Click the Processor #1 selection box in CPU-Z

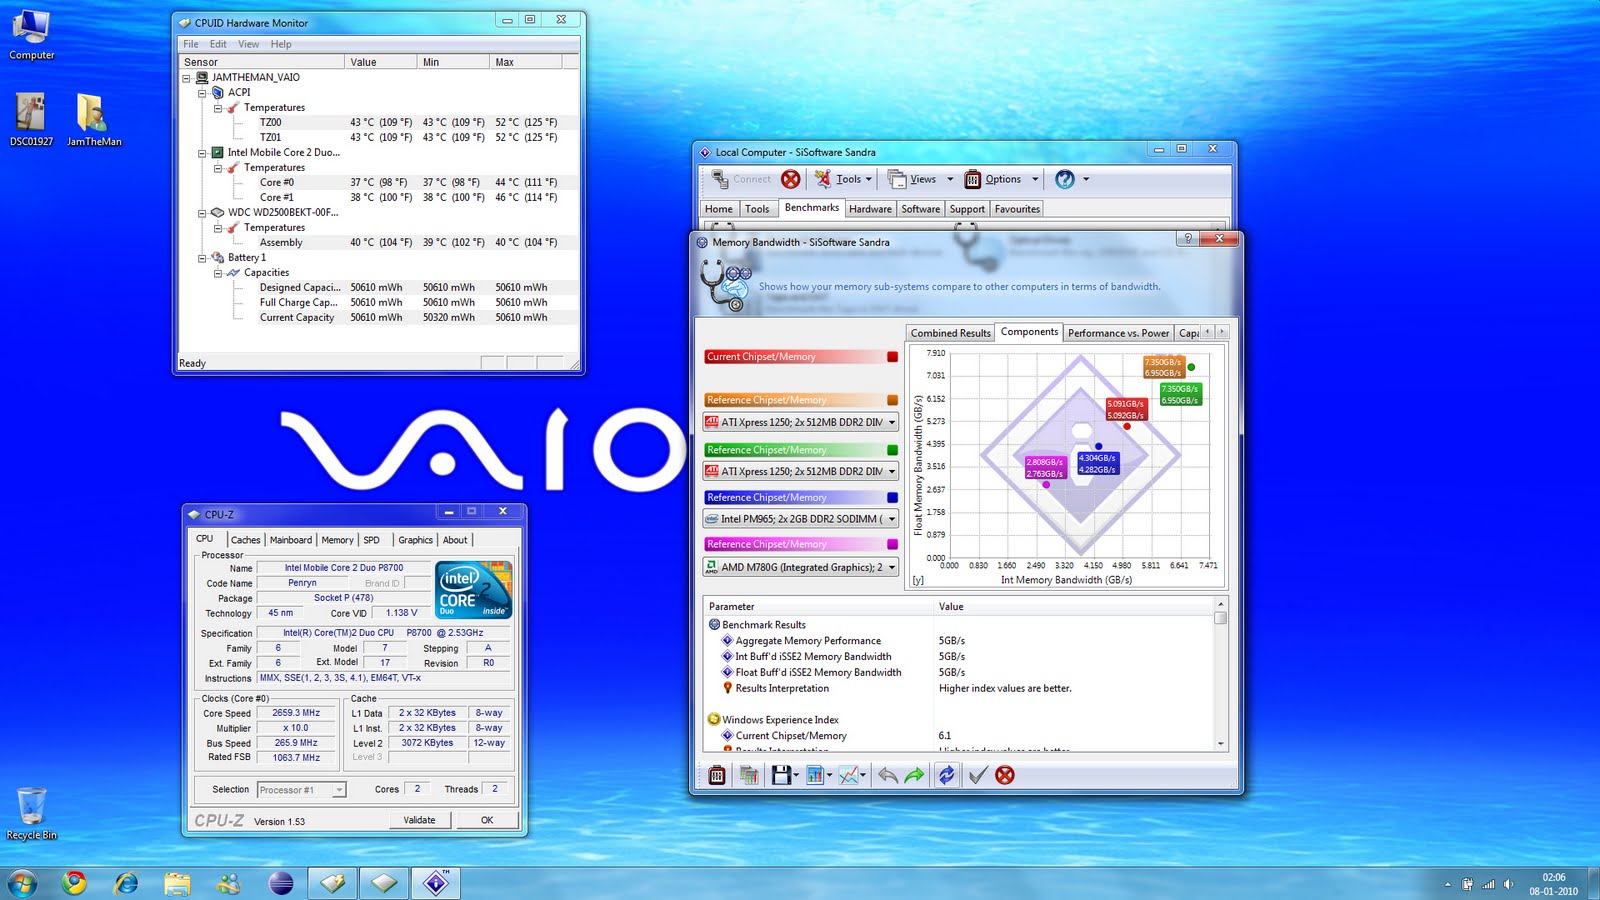tap(301, 790)
